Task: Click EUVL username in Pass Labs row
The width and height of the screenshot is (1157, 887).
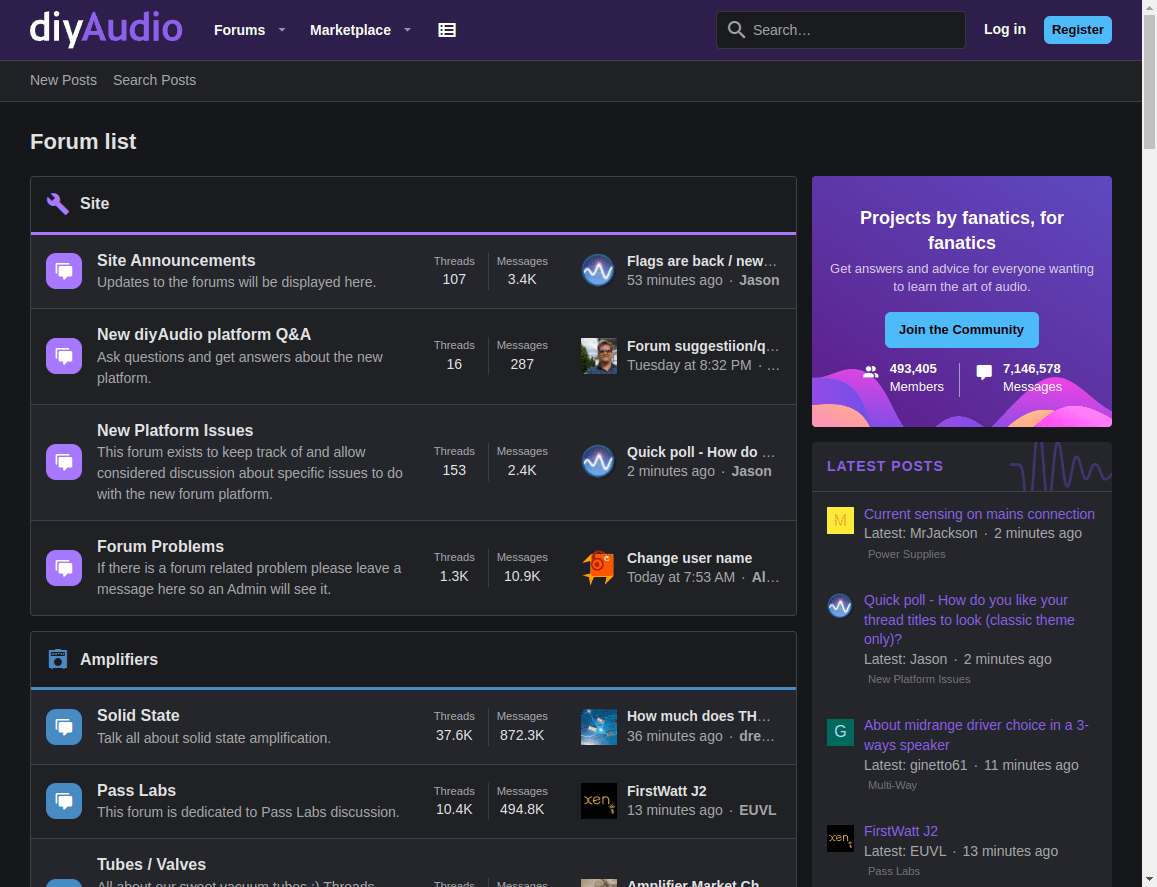Action: [x=758, y=810]
